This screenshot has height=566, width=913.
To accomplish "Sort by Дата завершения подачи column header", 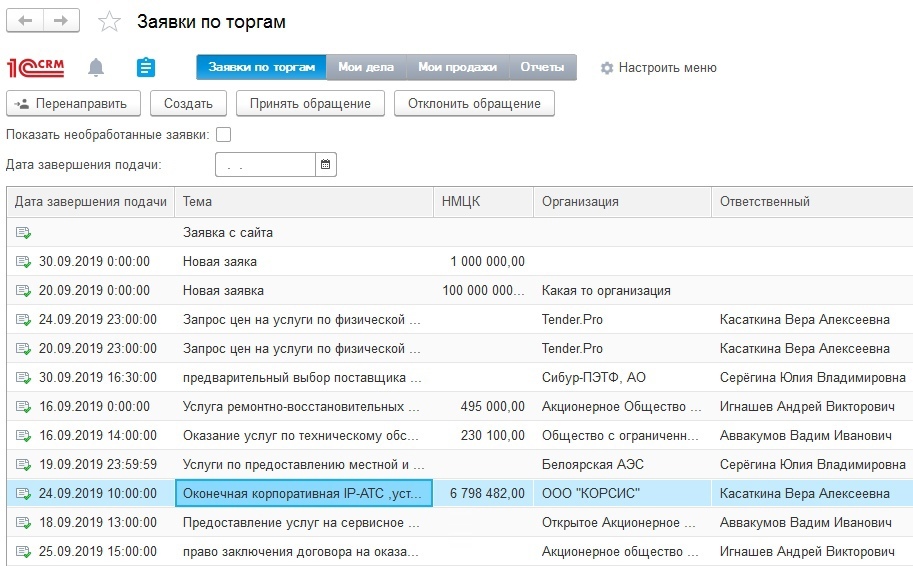I will (x=91, y=202).
